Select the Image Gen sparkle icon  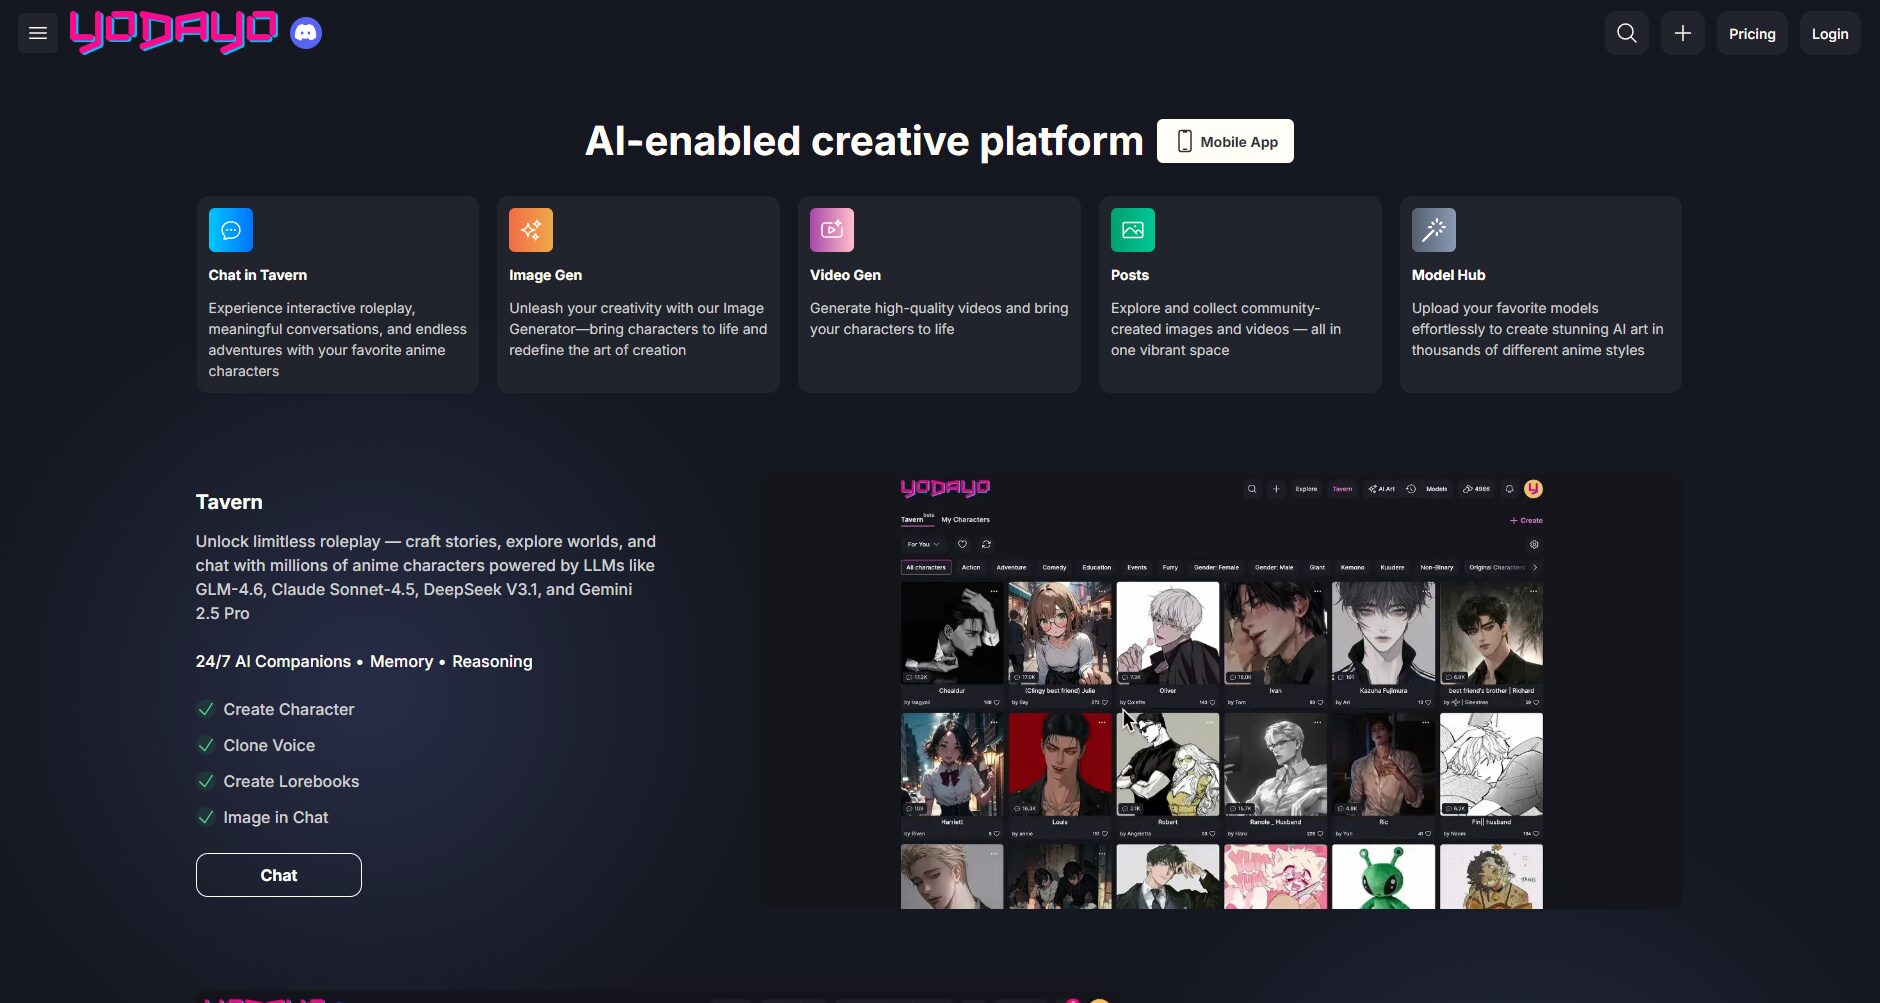pyautogui.click(x=530, y=230)
